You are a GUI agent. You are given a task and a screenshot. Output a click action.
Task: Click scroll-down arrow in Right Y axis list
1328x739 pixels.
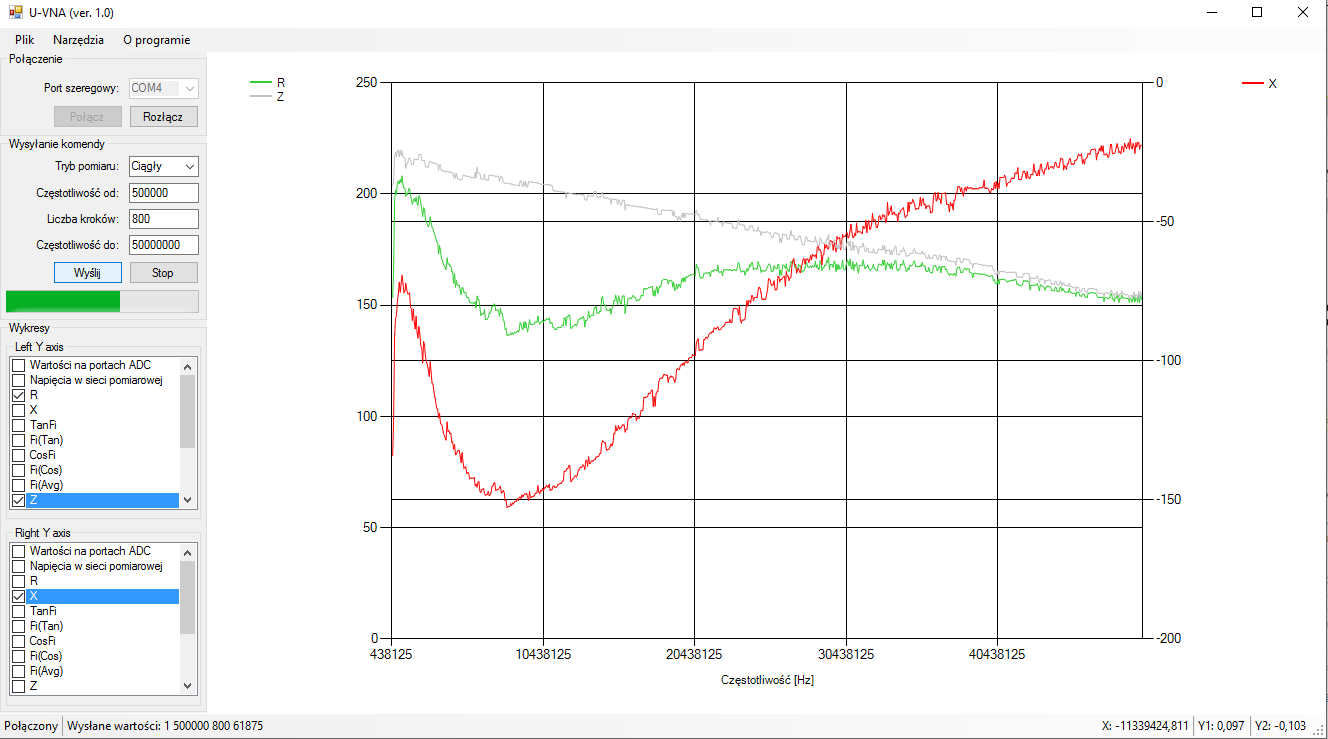tap(187, 686)
